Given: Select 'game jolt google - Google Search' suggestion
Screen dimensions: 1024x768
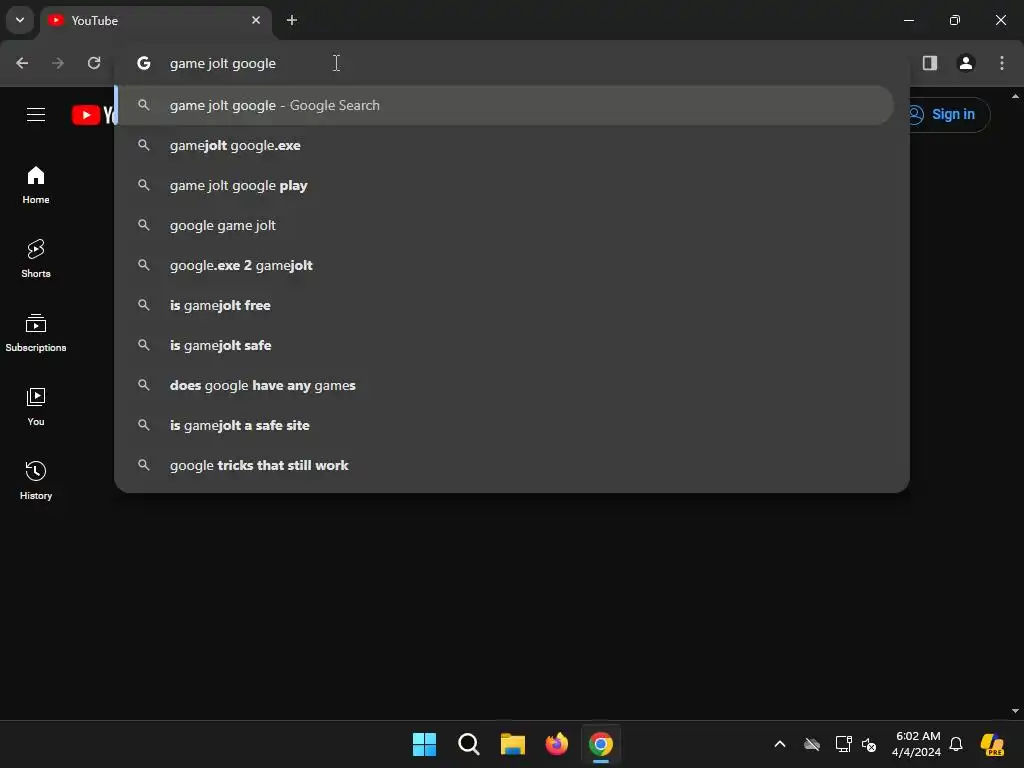Looking at the screenshot, I should [x=505, y=105].
